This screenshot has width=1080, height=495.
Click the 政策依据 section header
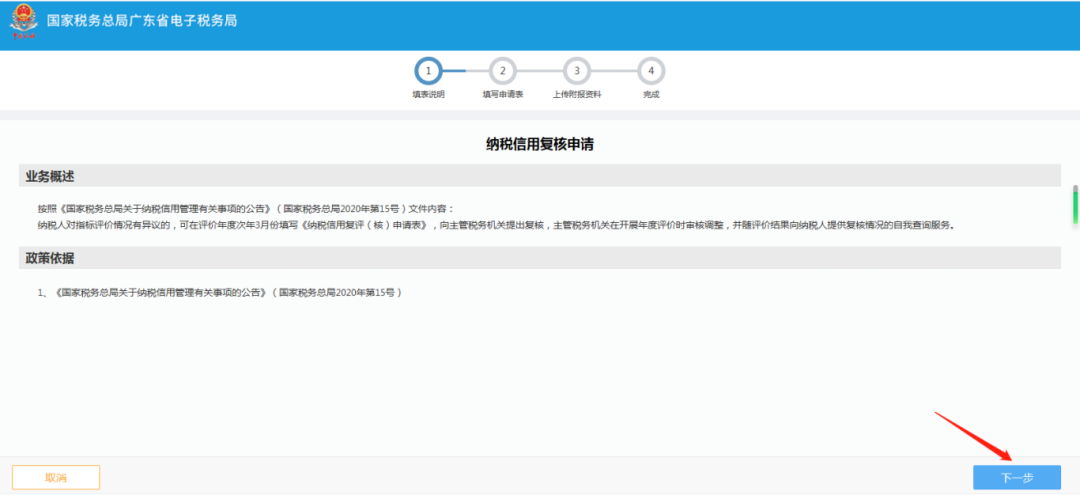(x=540, y=258)
